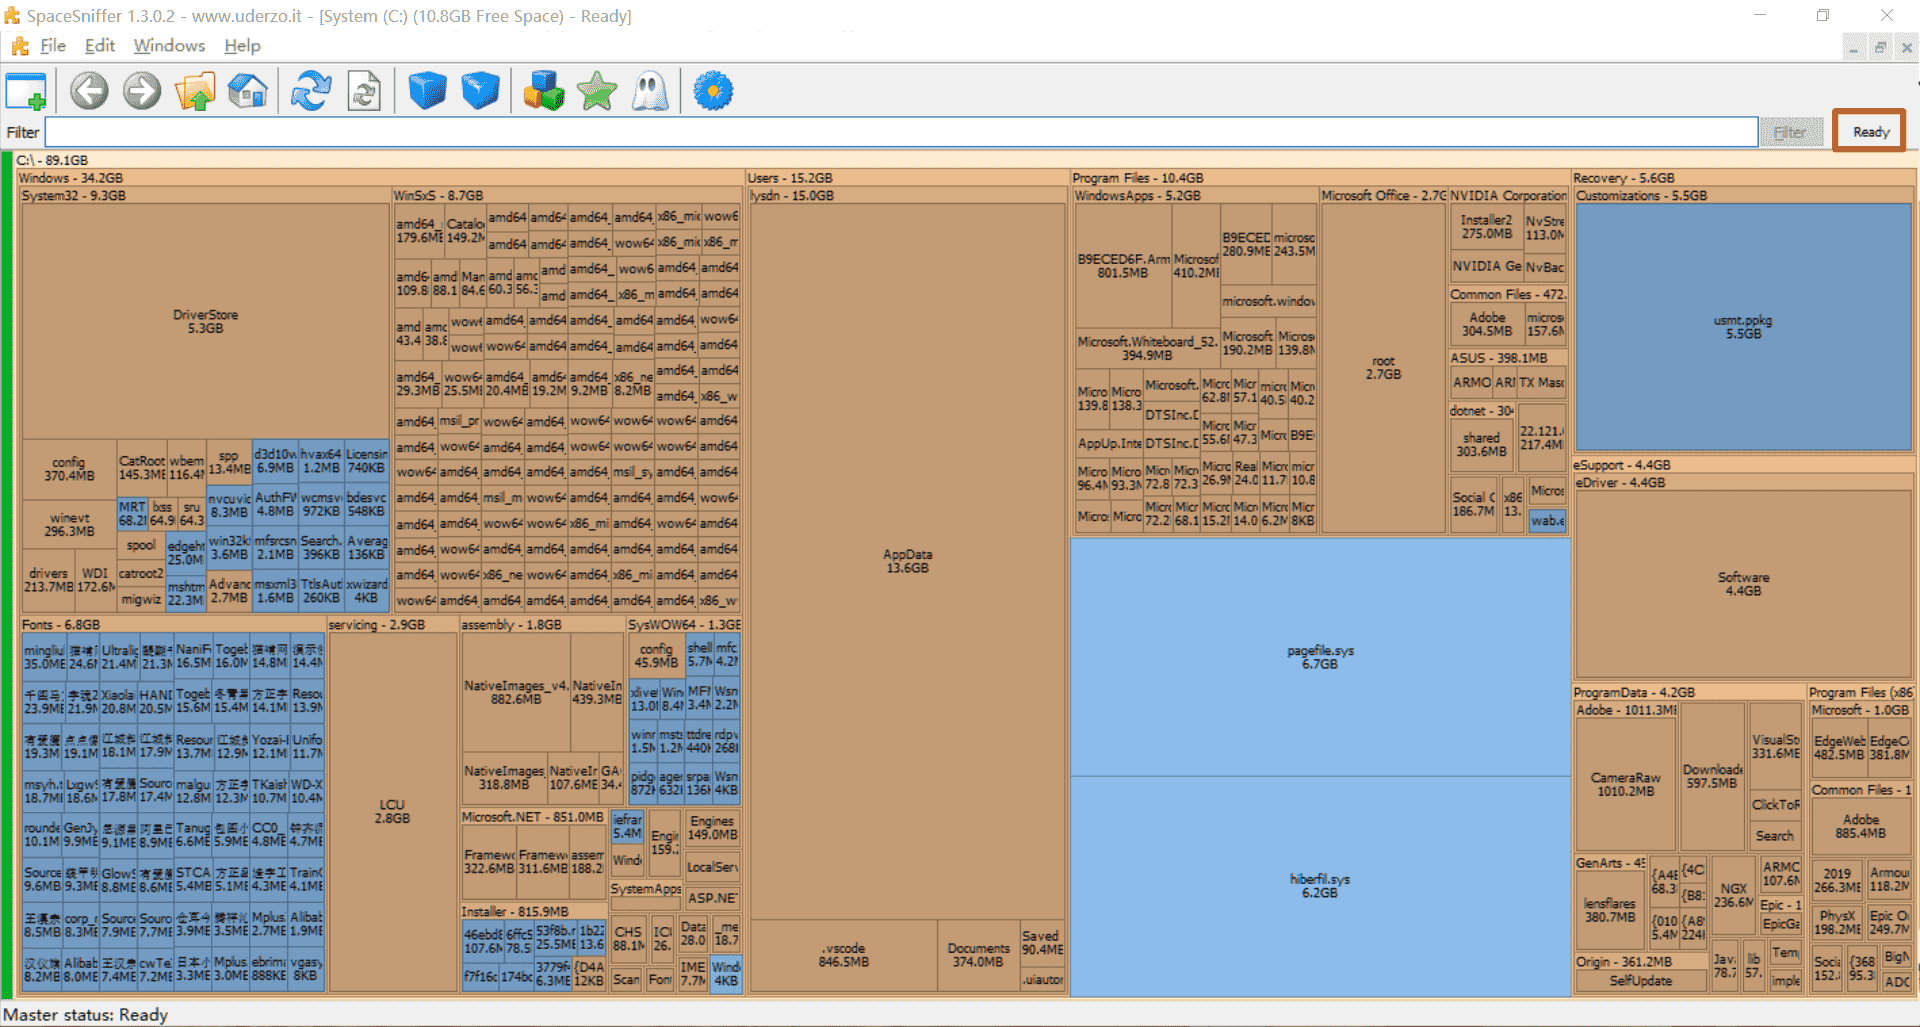Select the winevt 296.3MB block

click(x=69, y=525)
